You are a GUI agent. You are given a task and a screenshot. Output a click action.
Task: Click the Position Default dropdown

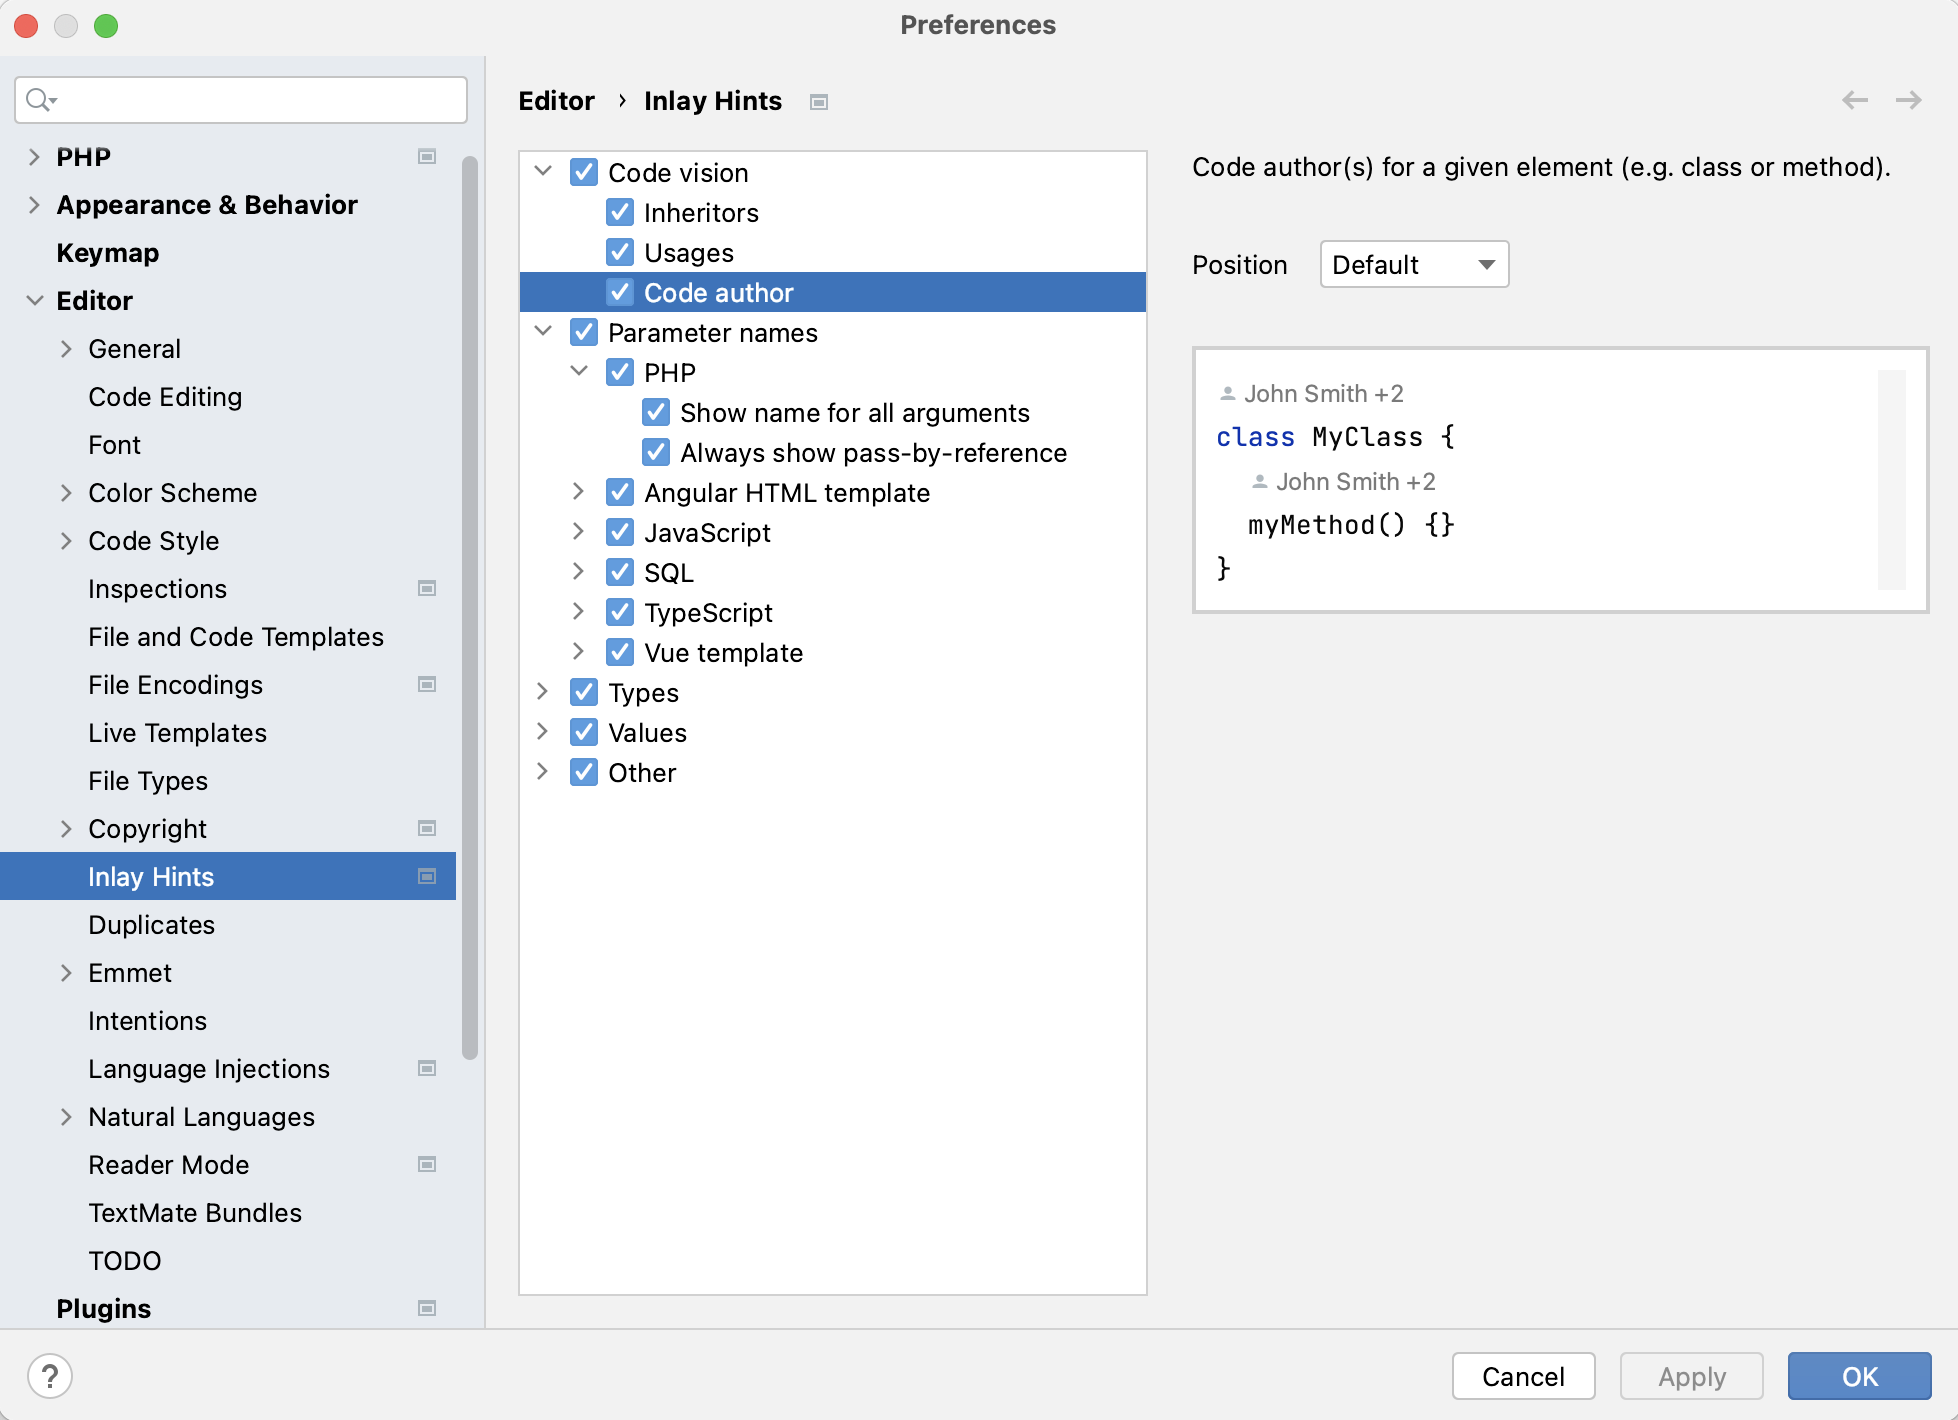[1409, 263]
